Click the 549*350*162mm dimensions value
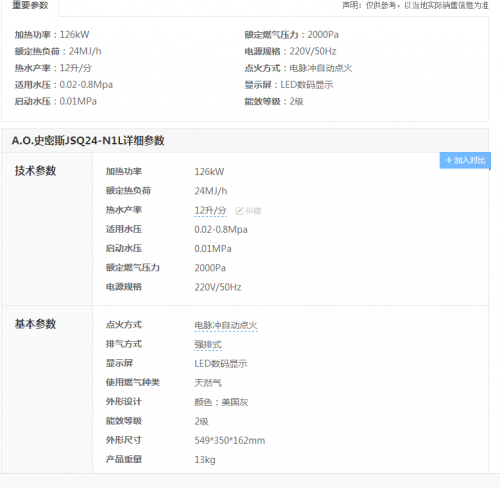Screen dimensions: 500x488 click(230, 440)
